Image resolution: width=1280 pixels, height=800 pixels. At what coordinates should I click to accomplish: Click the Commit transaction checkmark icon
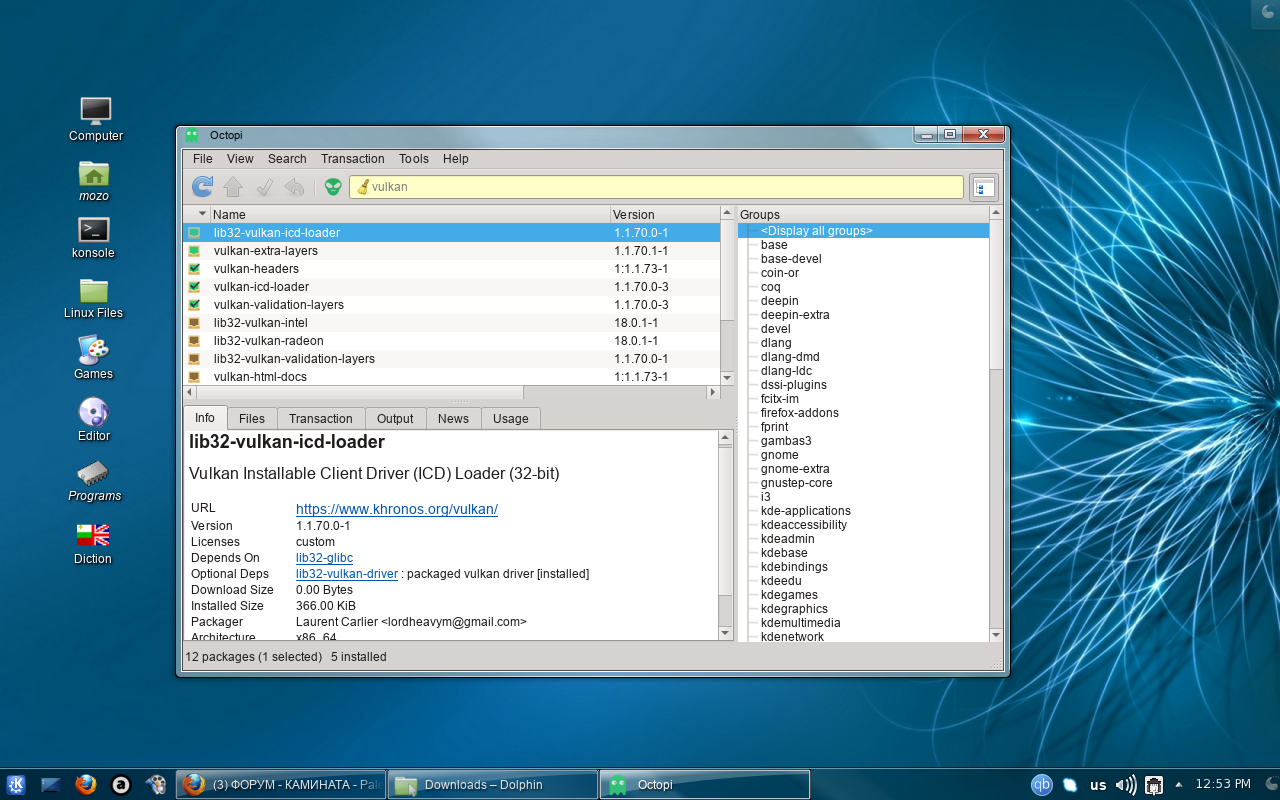264,186
